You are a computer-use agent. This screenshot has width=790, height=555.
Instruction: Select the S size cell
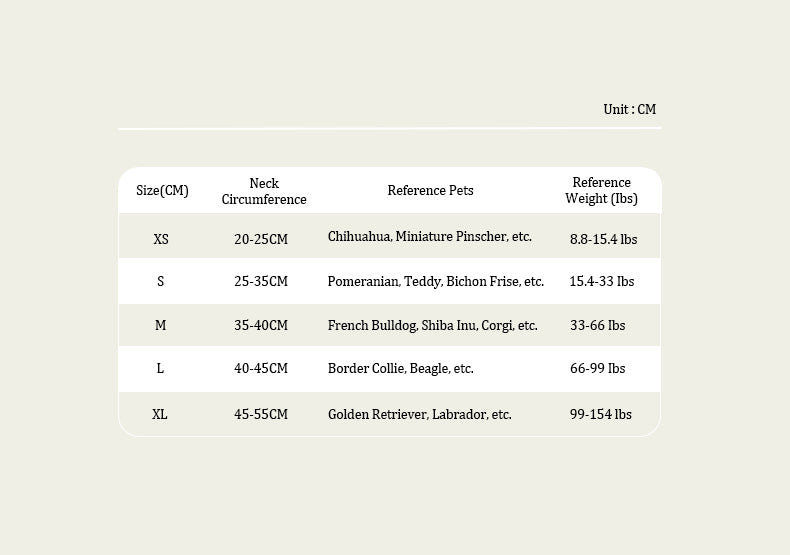[160, 281]
